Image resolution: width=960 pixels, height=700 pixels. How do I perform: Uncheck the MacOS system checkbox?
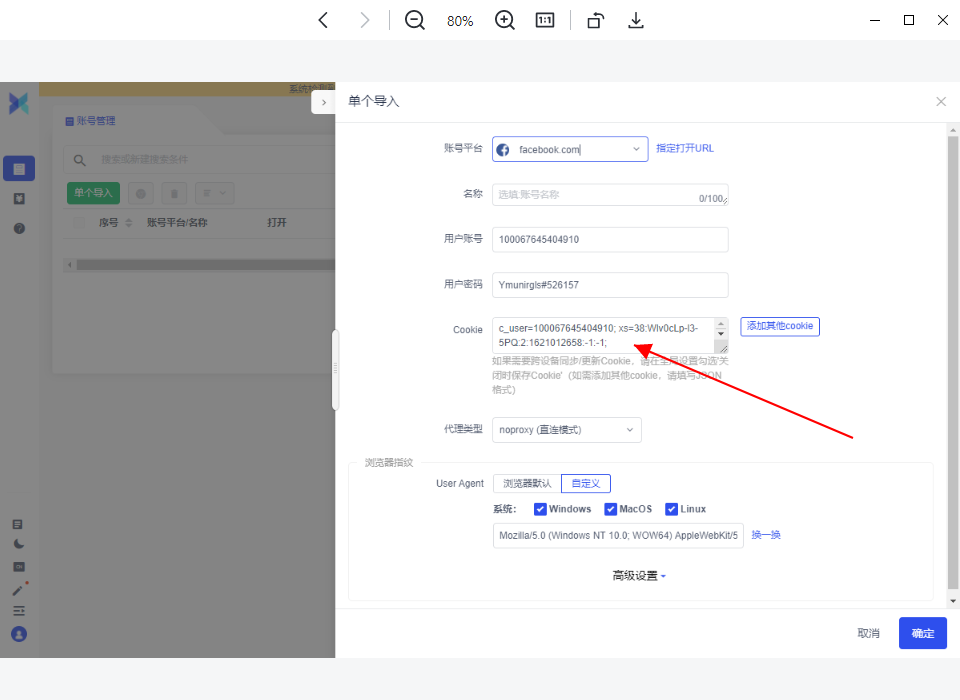click(x=610, y=509)
